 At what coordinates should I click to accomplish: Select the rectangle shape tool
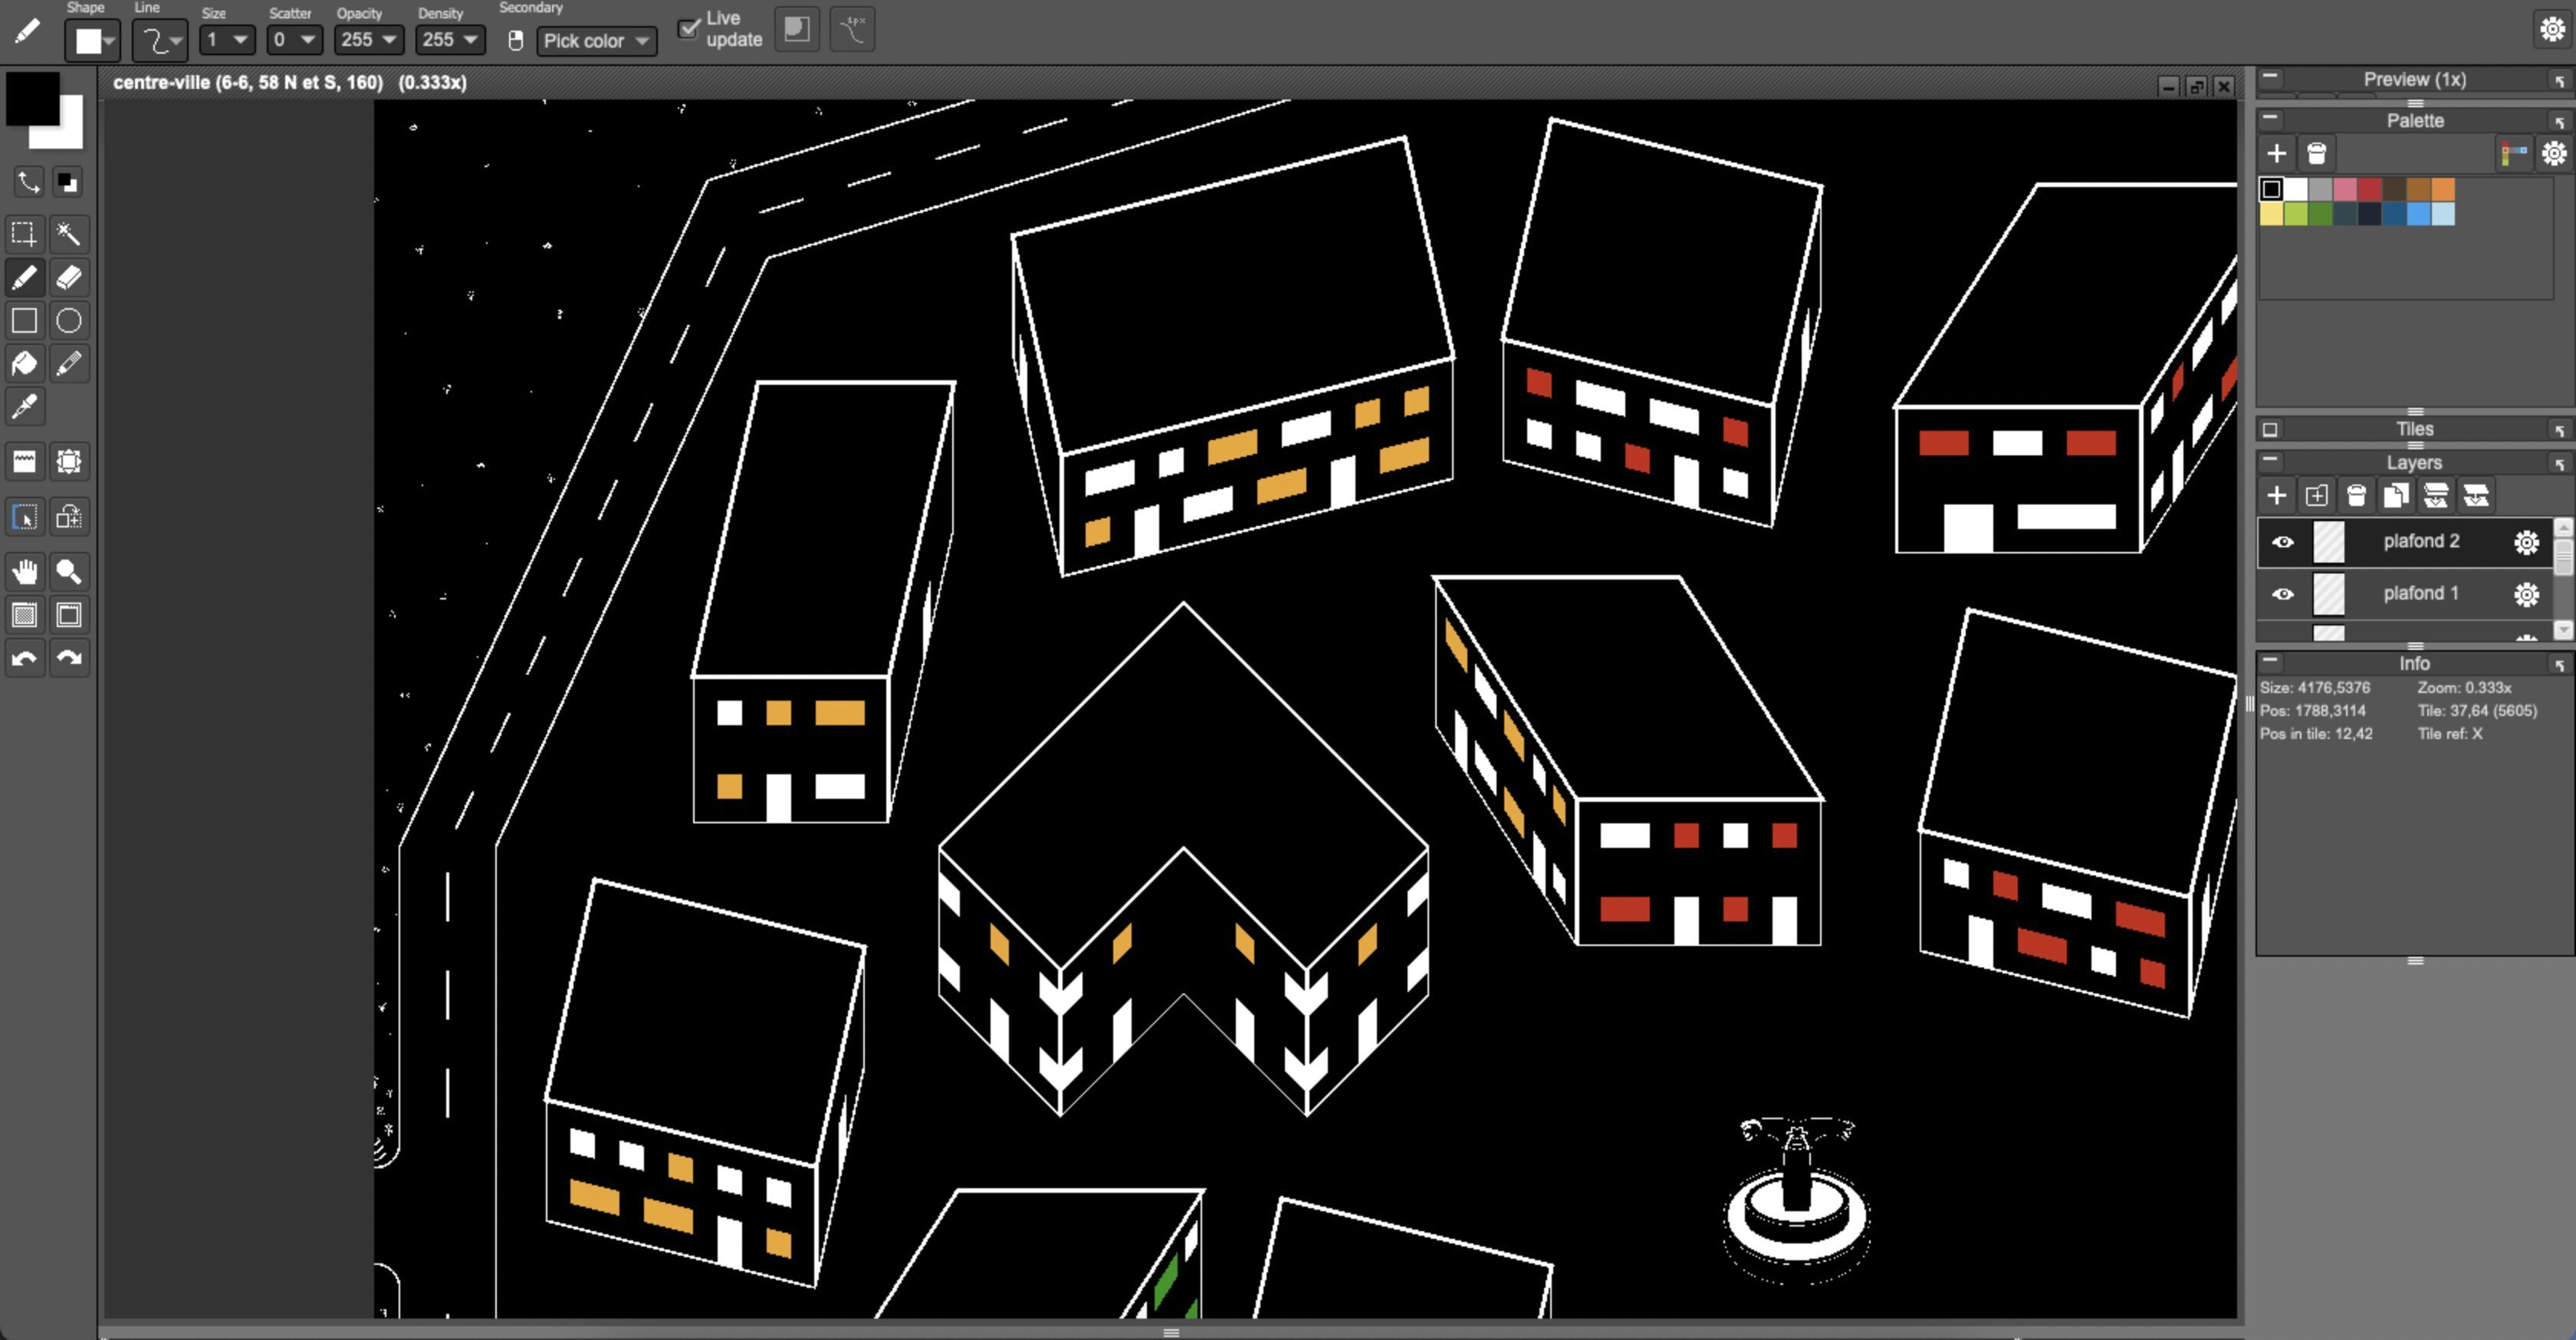[24, 320]
